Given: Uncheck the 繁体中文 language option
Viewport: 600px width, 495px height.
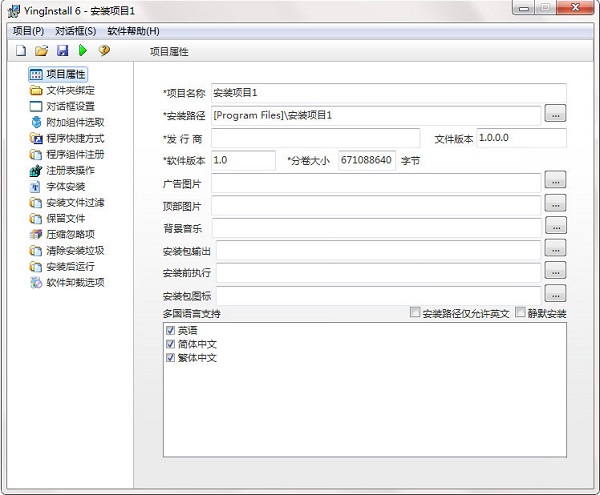Looking at the screenshot, I should [171, 358].
